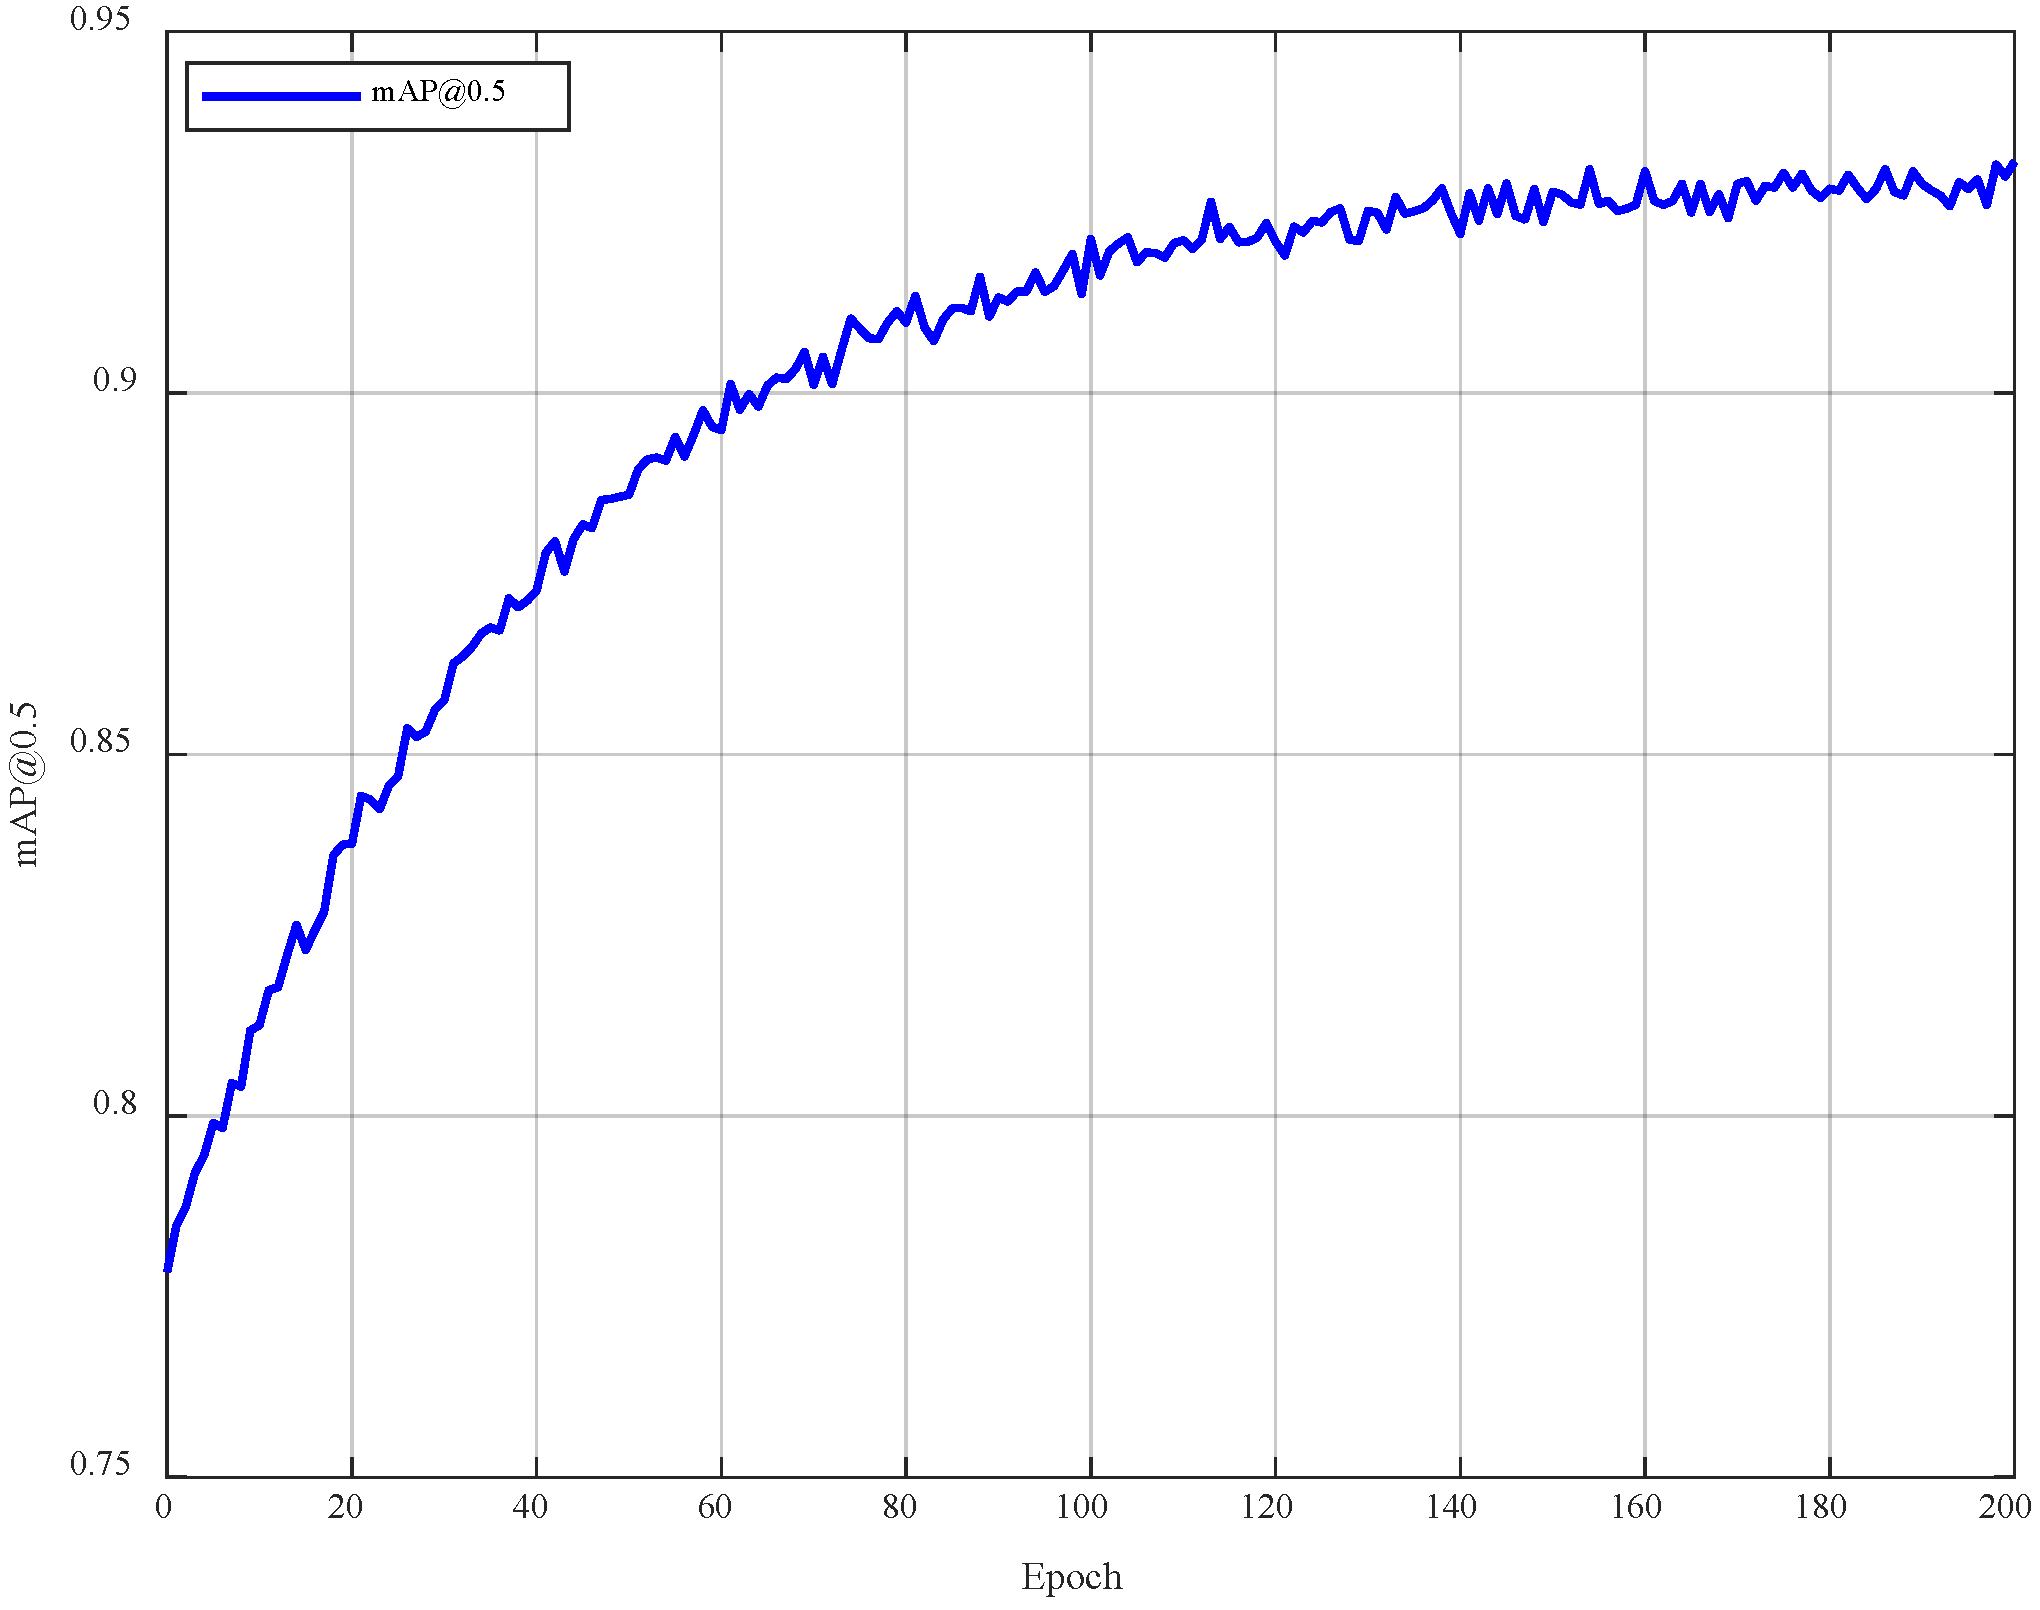Screen dimensions: 2040x1610
Task: Click the Epoch x-axis label
Action: pyautogui.click(x=1071, y=1577)
